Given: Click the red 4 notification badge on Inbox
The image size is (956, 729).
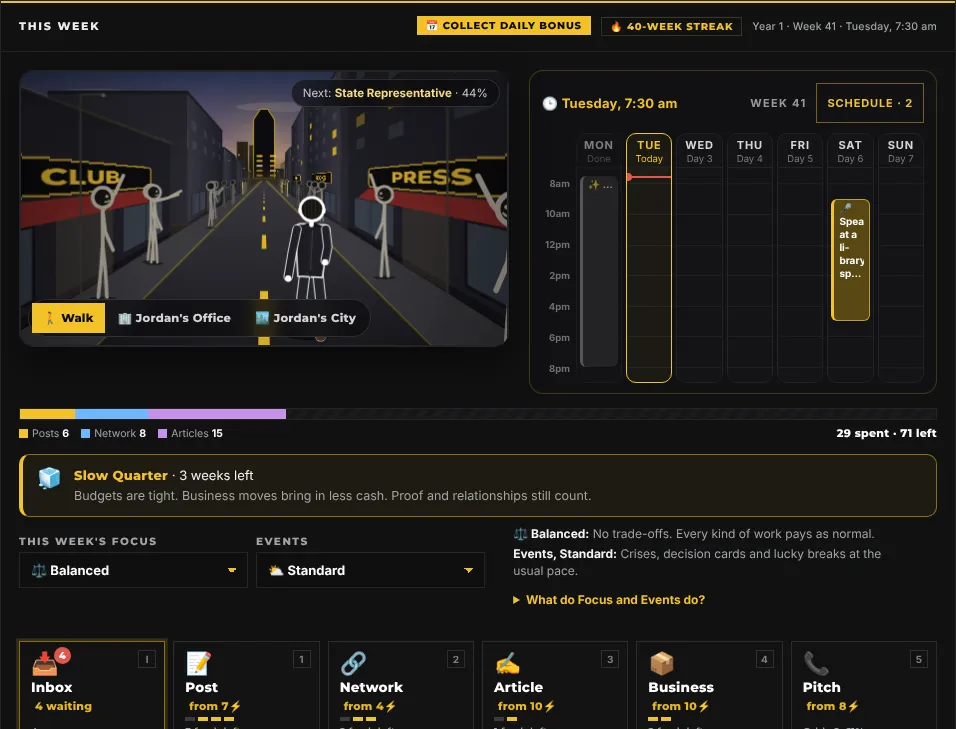Looking at the screenshot, I should [x=62, y=655].
